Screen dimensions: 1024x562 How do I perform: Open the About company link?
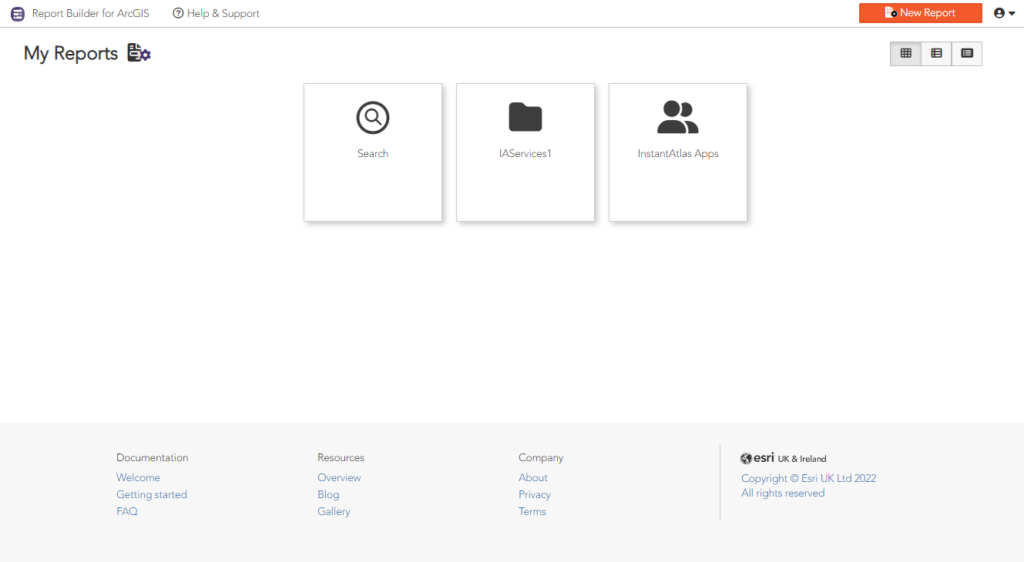[533, 478]
